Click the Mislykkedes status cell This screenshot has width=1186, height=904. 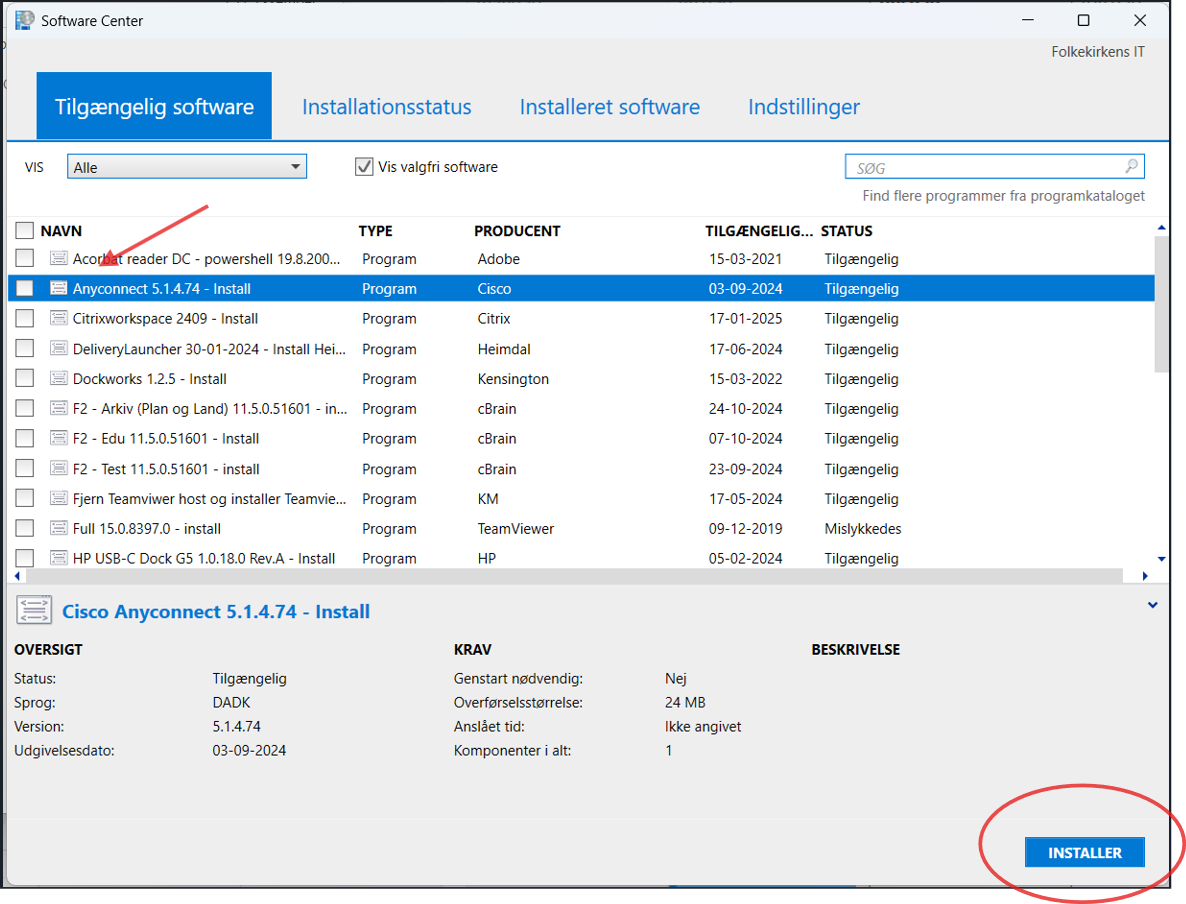click(862, 528)
